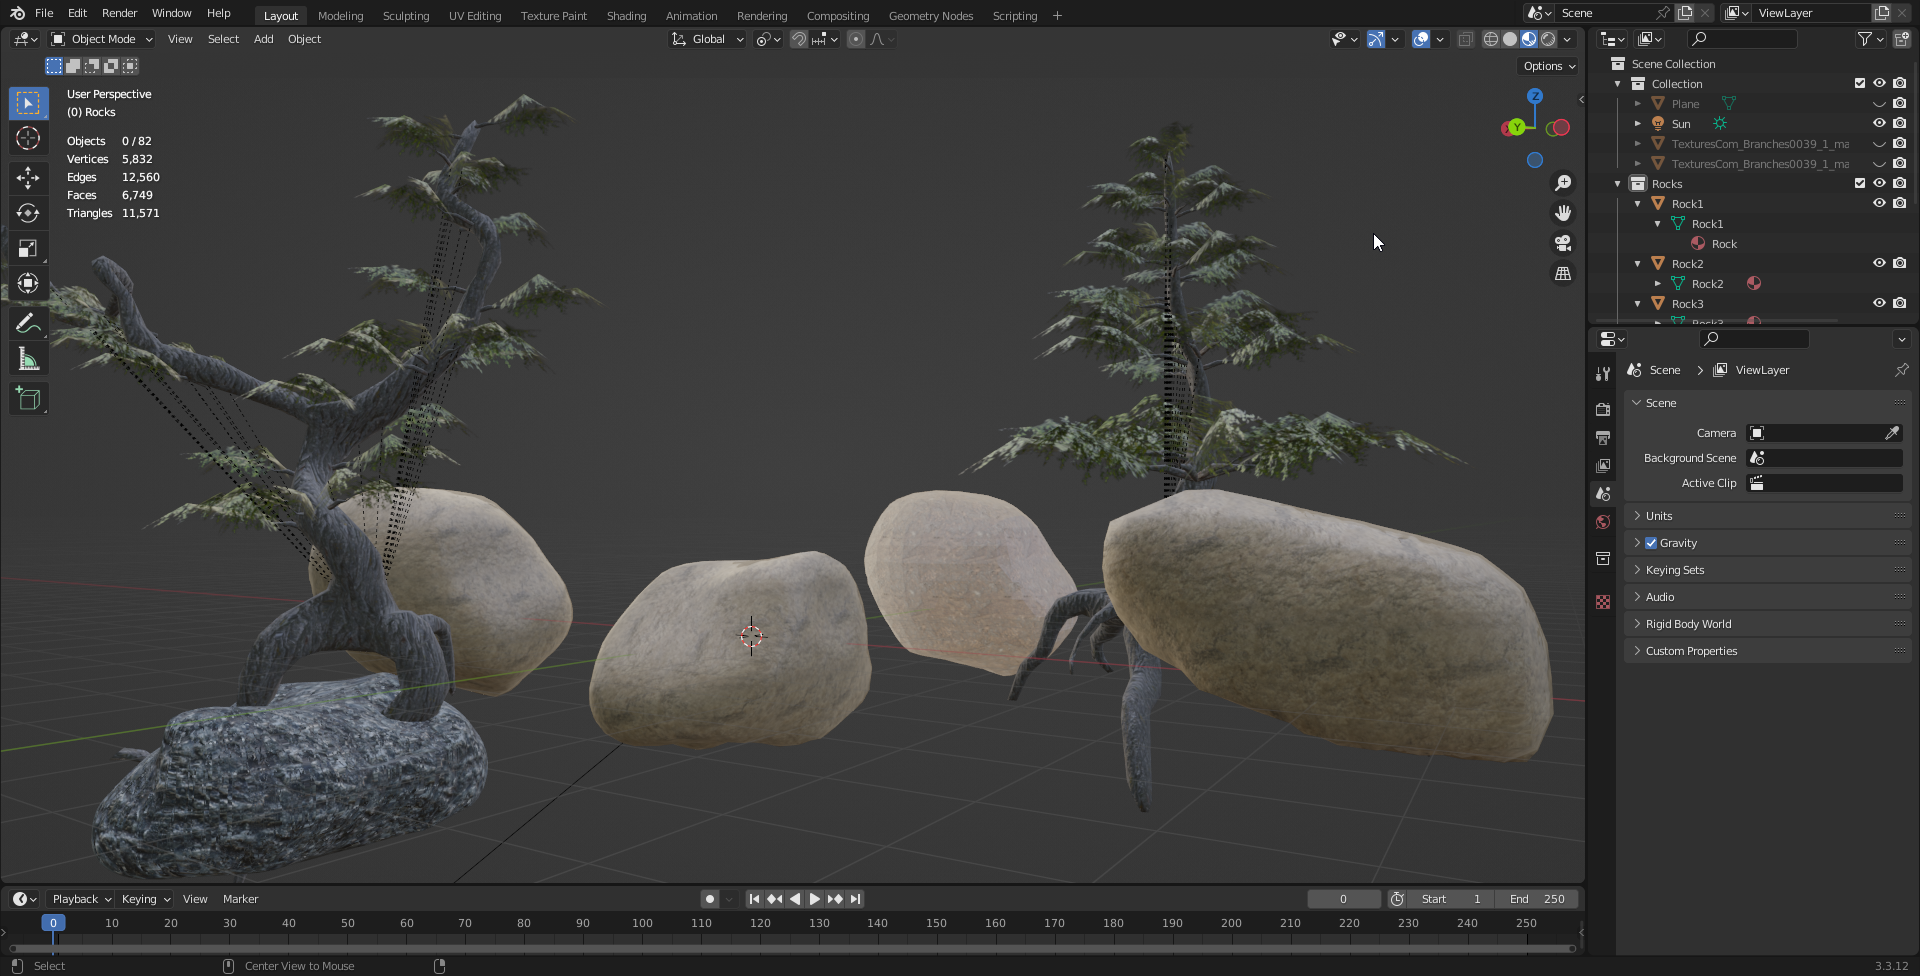Open the viewport Add menu
1920x976 pixels.
click(x=263, y=39)
